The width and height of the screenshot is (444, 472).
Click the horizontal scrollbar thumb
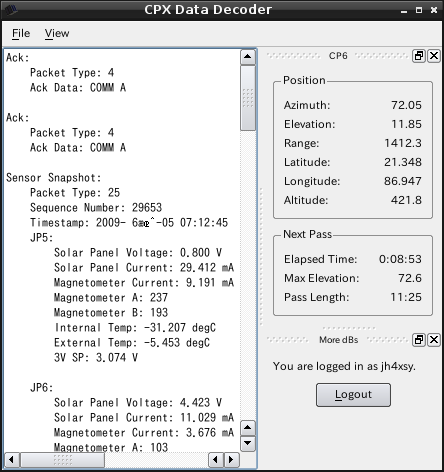(x=62, y=460)
